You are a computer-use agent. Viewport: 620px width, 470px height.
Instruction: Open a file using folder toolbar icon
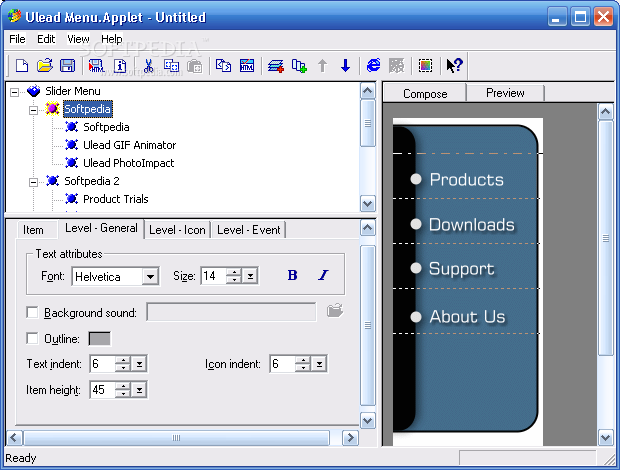pos(45,65)
